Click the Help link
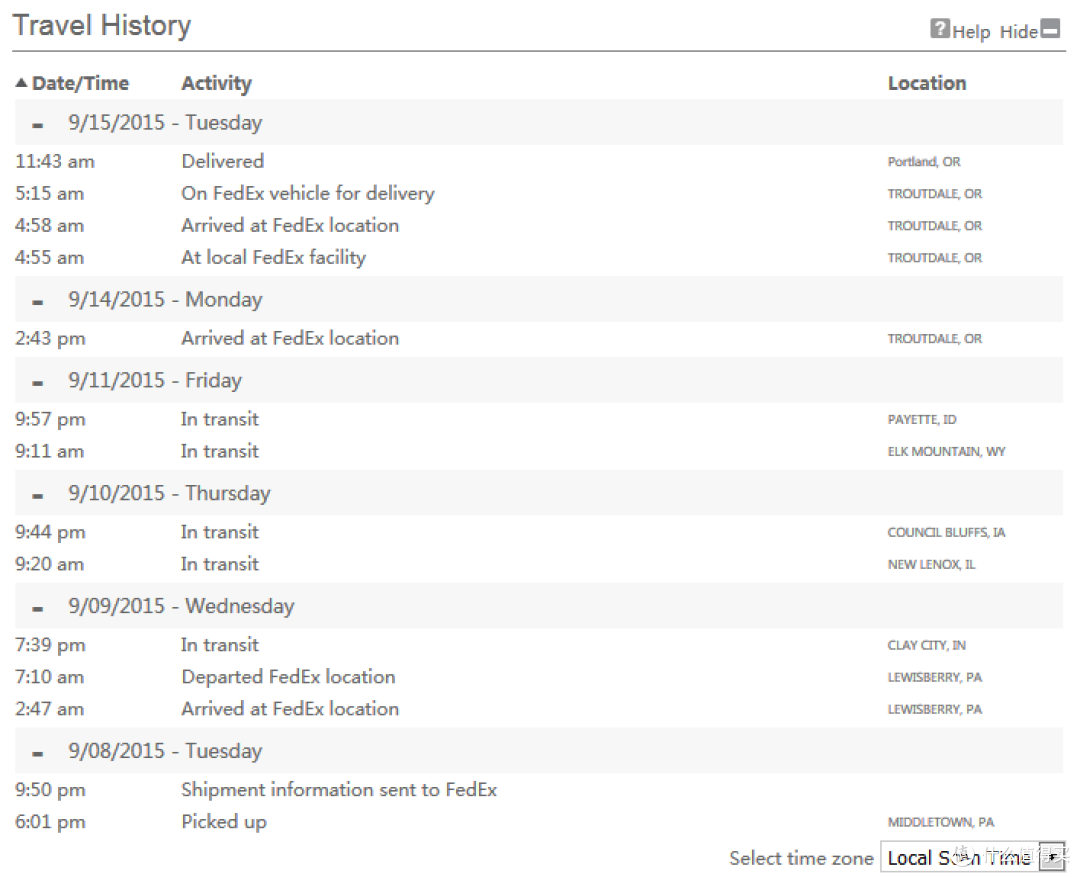Screen dimensions: 1080x877 click(x=971, y=32)
